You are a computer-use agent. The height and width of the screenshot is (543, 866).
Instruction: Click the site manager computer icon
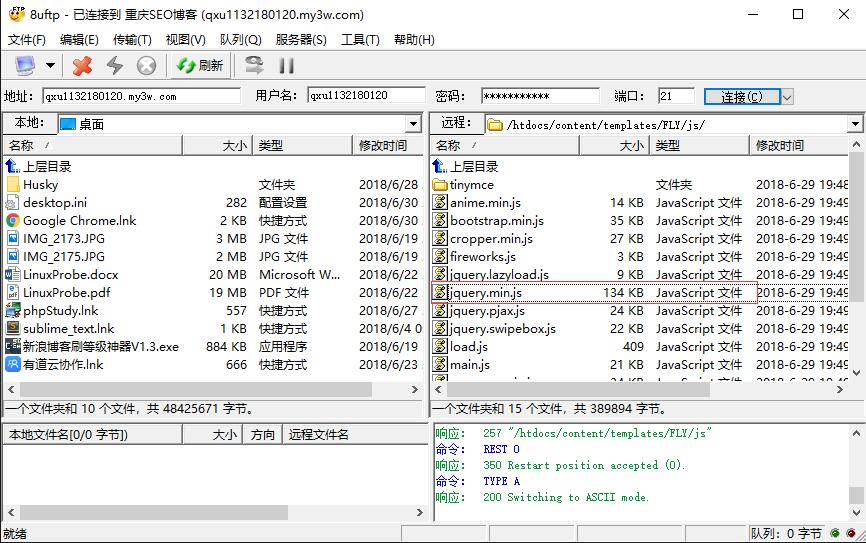tap(25, 66)
